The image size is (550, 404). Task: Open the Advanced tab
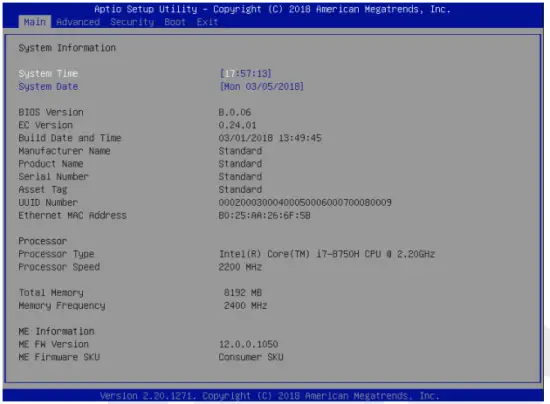[x=78, y=22]
